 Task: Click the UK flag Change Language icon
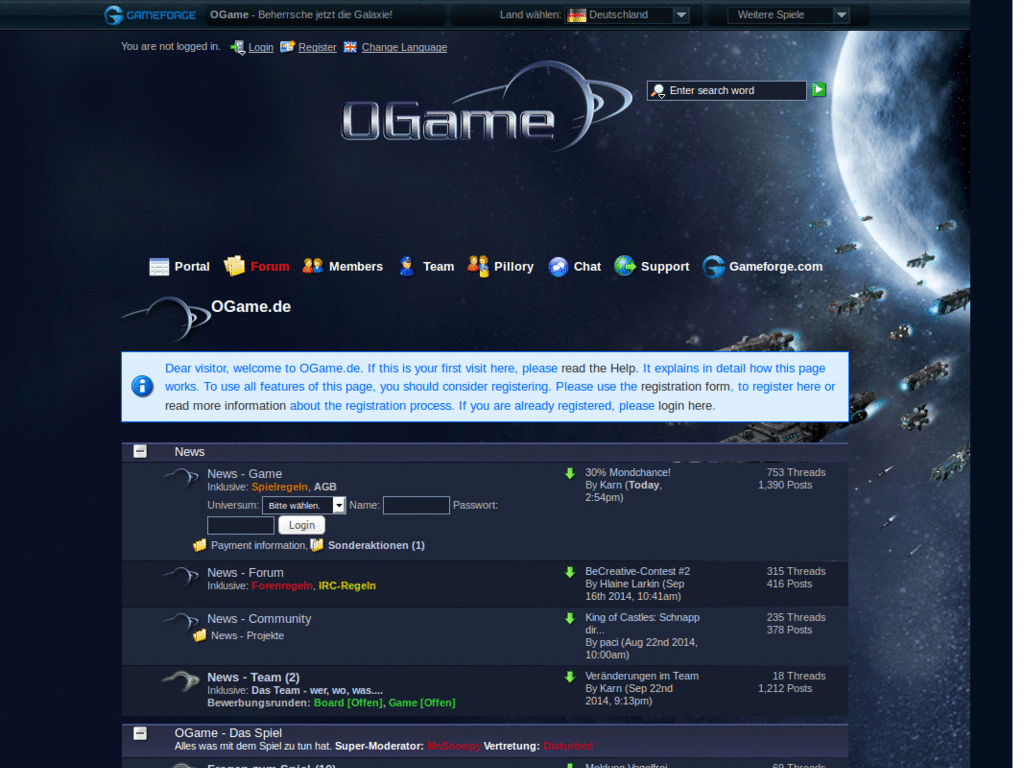(351, 46)
